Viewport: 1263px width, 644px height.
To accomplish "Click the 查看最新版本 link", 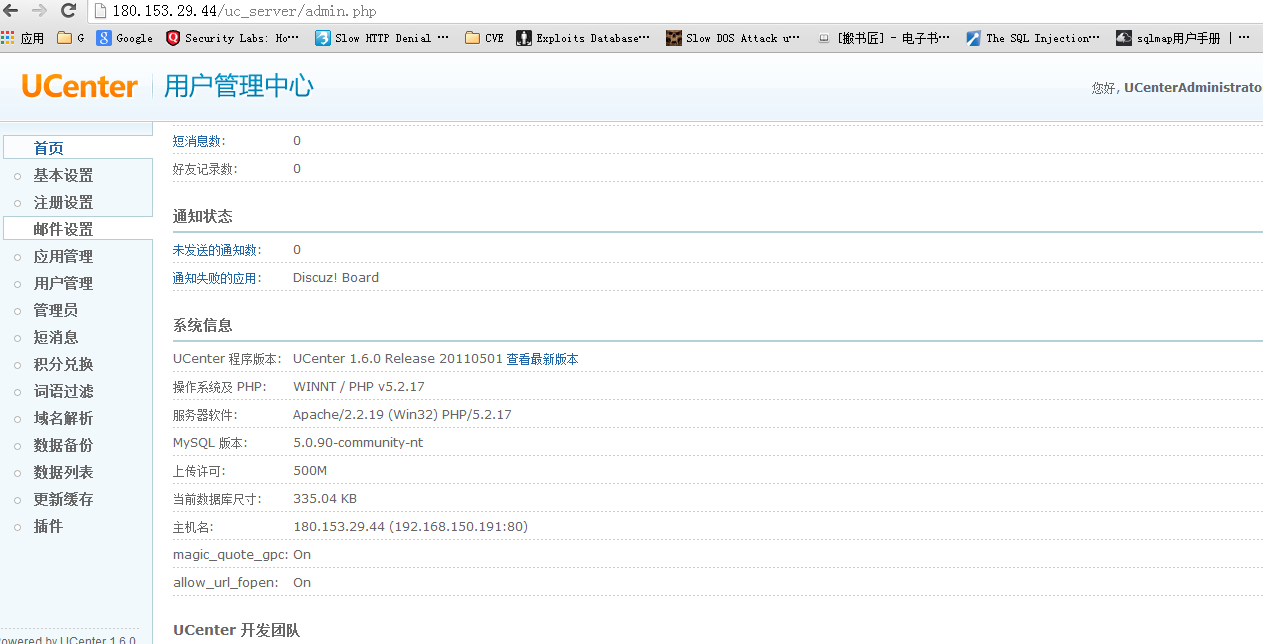I will (542, 359).
